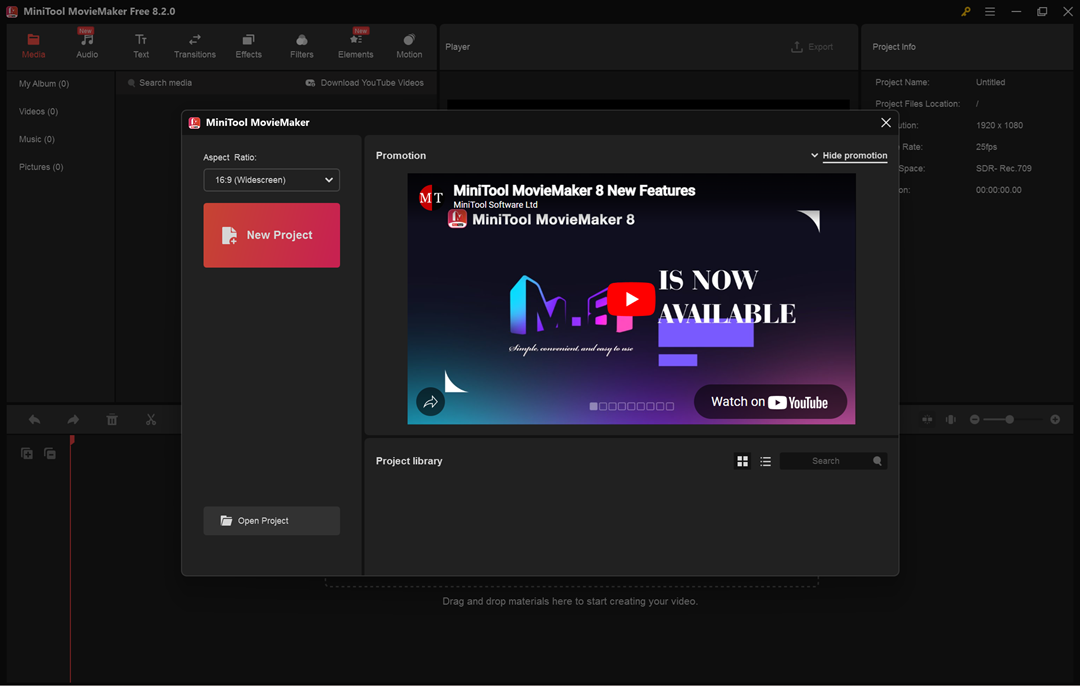This screenshot has height=686, width=1080.
Task: Switch project library to grid view
Action: (x=742, y=461)
